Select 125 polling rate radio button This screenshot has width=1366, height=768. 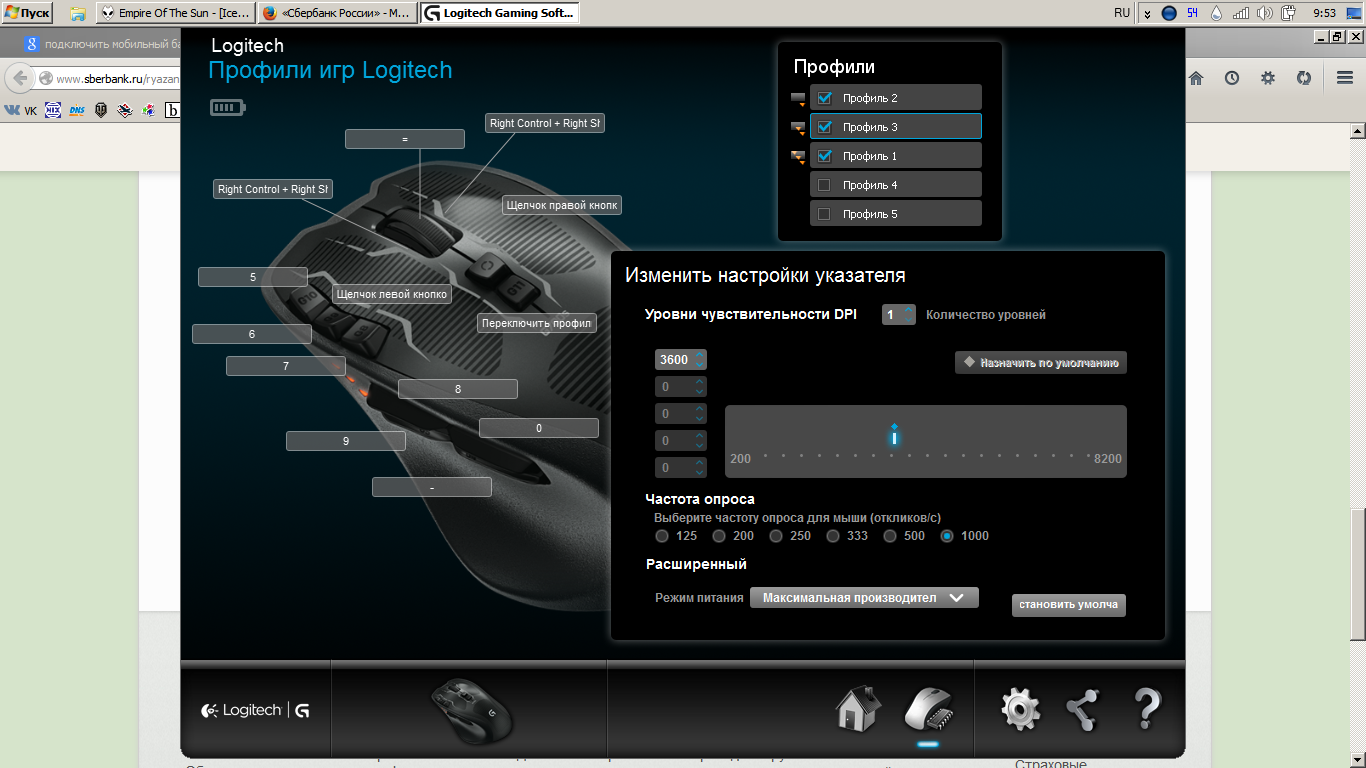[x=662, y=536]
